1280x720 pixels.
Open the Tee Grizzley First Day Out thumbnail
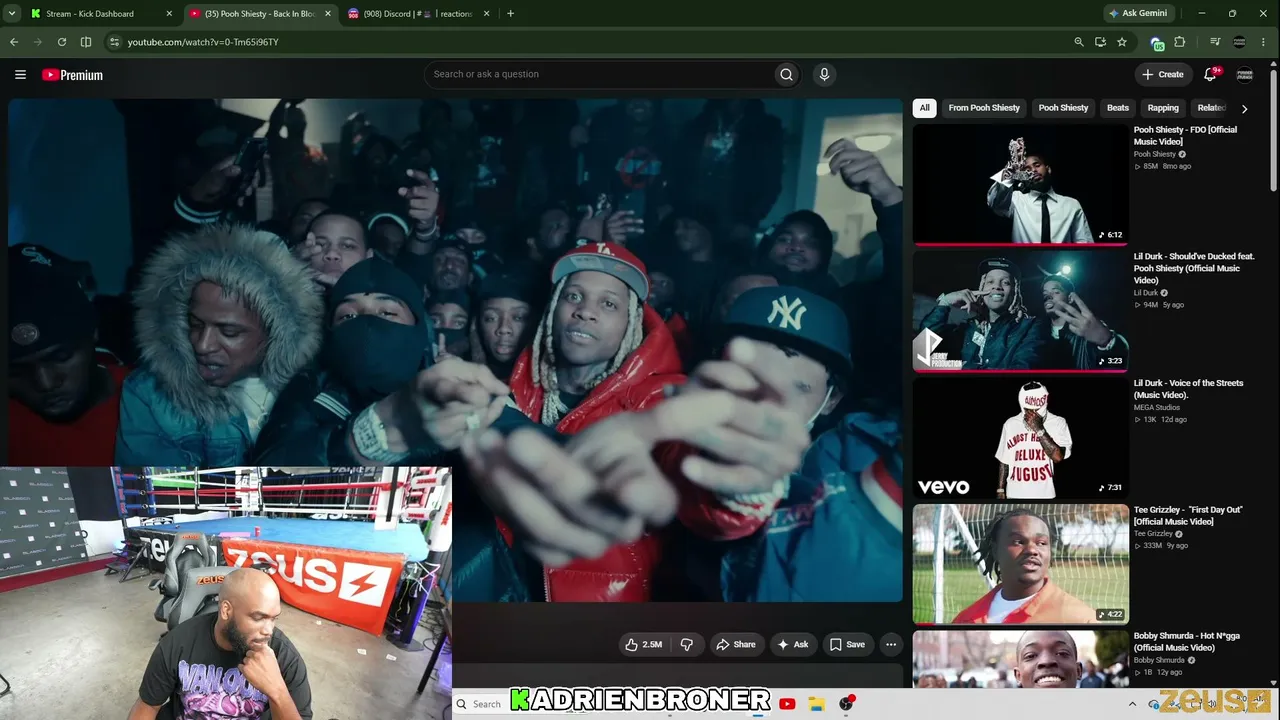click(x=1020, y=564)
